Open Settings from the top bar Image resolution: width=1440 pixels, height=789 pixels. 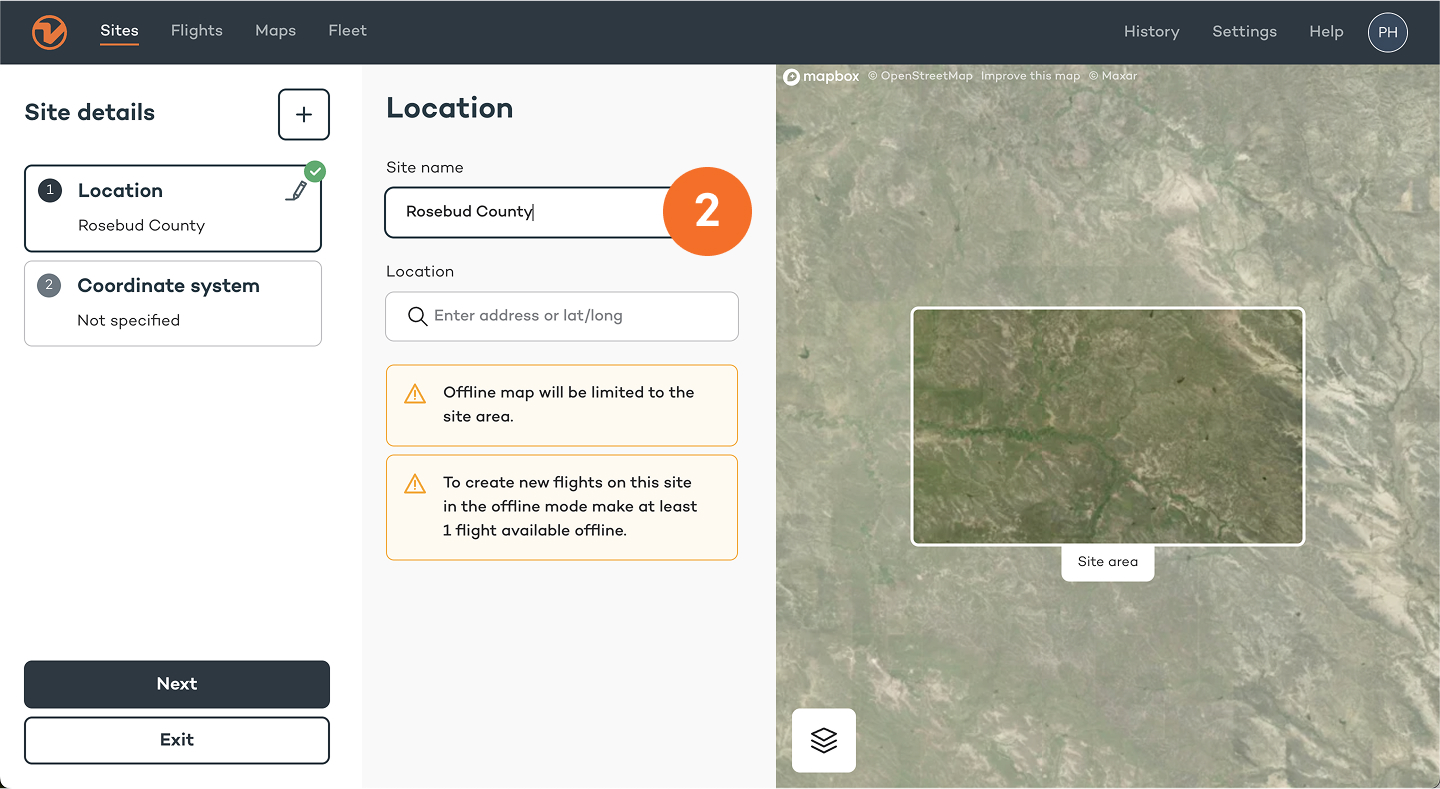tap(1244, 32)
